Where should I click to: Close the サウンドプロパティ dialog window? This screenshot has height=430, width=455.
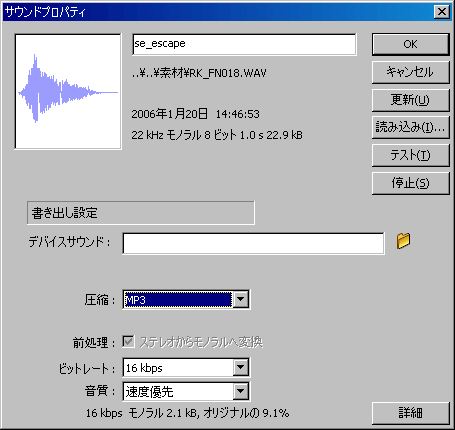coord(442,12)
